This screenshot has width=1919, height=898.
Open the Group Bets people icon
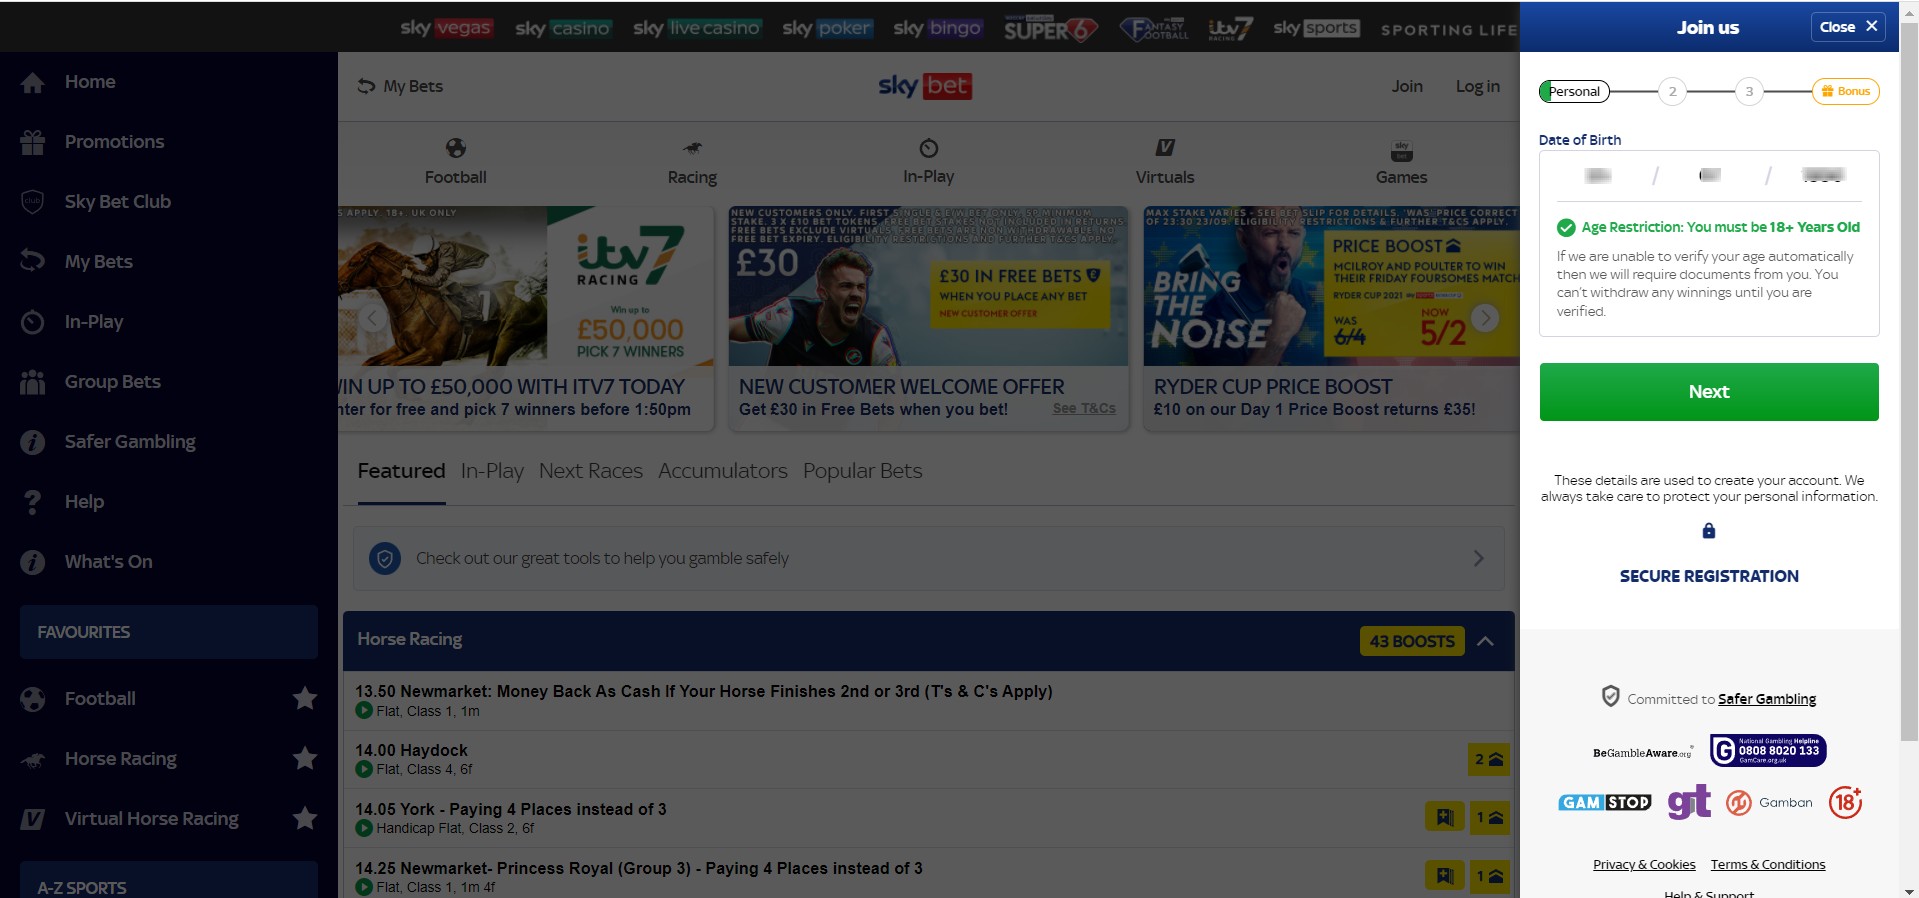point(32,382)
